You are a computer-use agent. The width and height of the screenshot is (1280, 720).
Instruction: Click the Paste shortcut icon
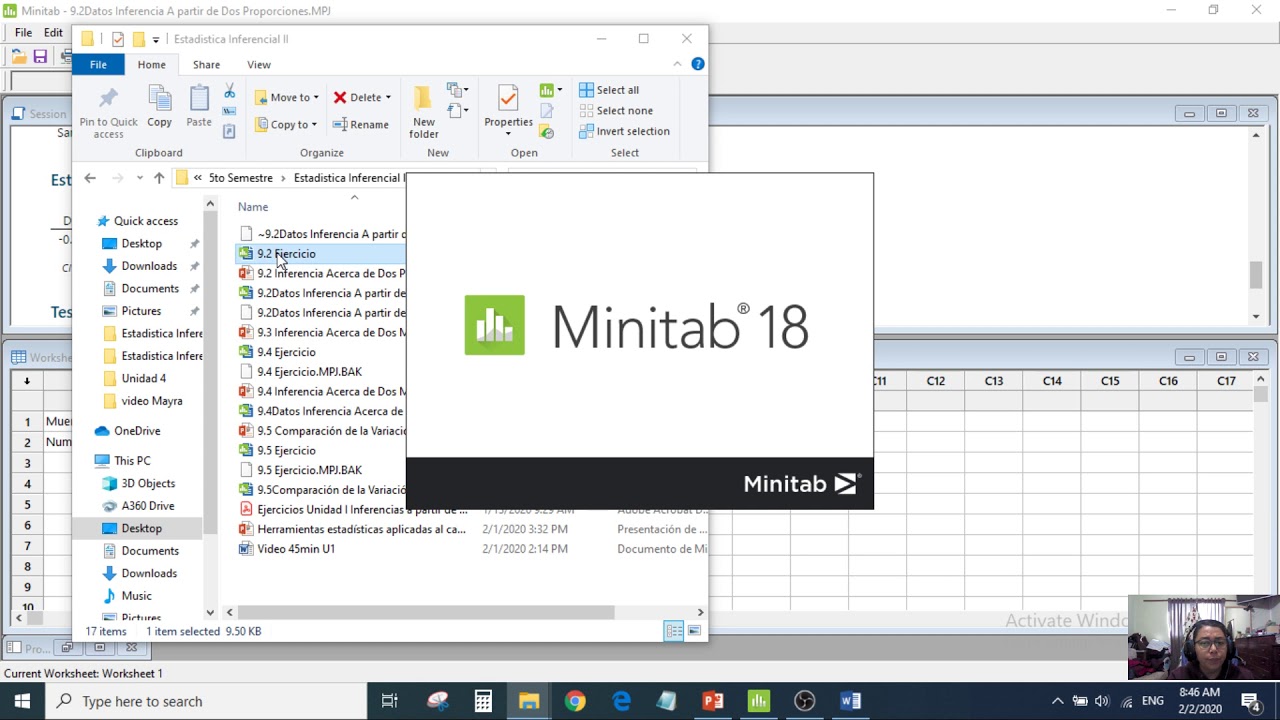click(x=229, y=131)
